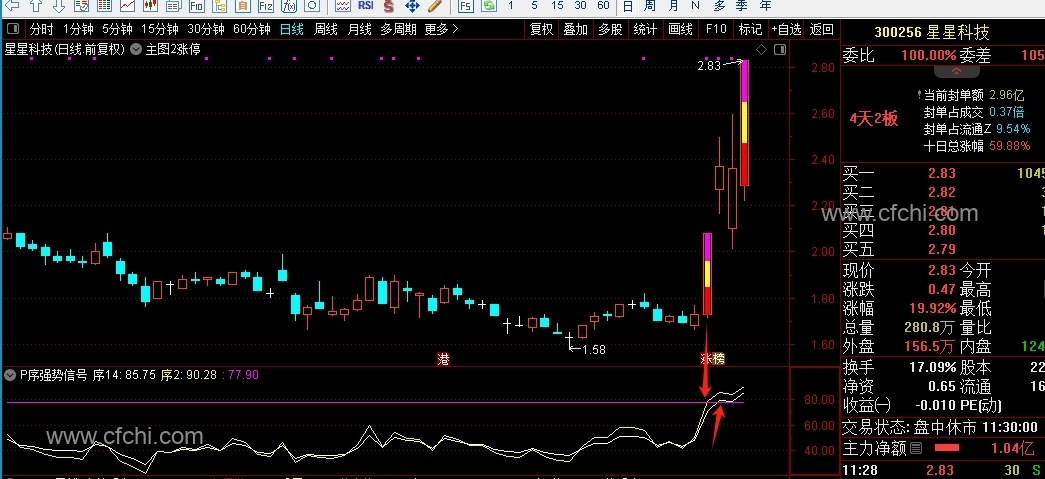Open the news list toolbar icon
The width and height of the screenshot is (1045, 479).
click(x=173, y=6)
